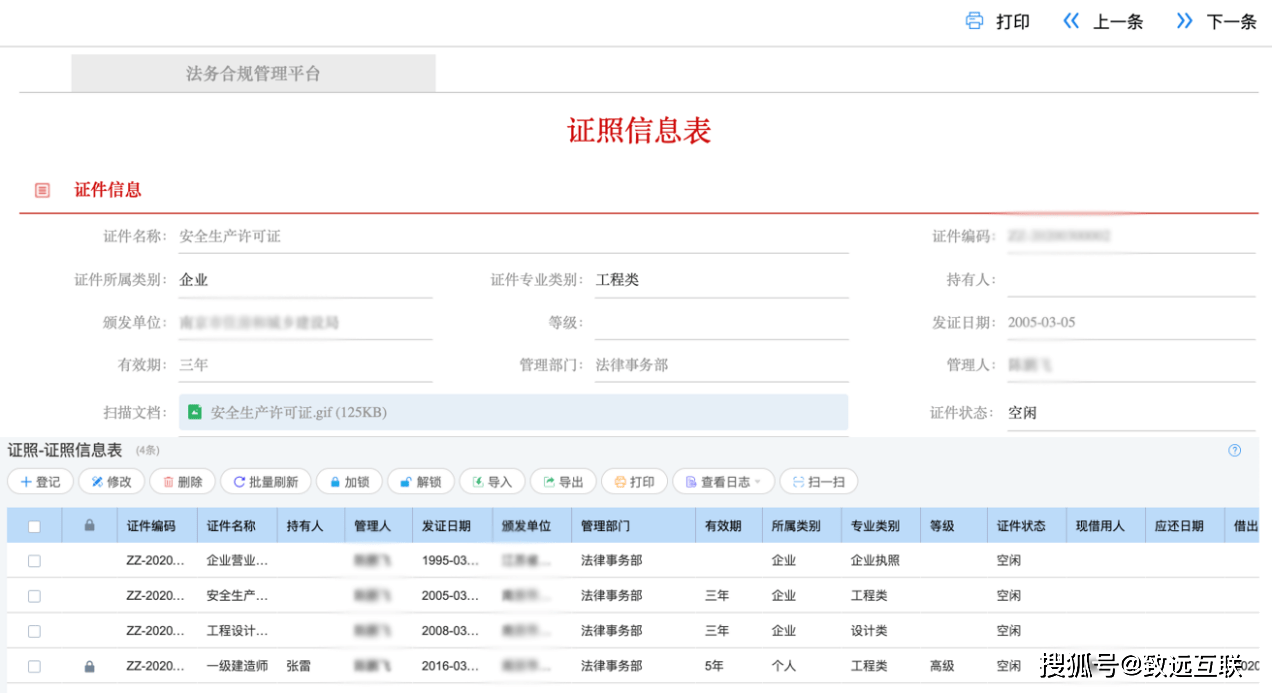Click the 发证日期 field showing 2005-03-05
This screenshot has width=1272, height=693.
(x=1131, y=323)
